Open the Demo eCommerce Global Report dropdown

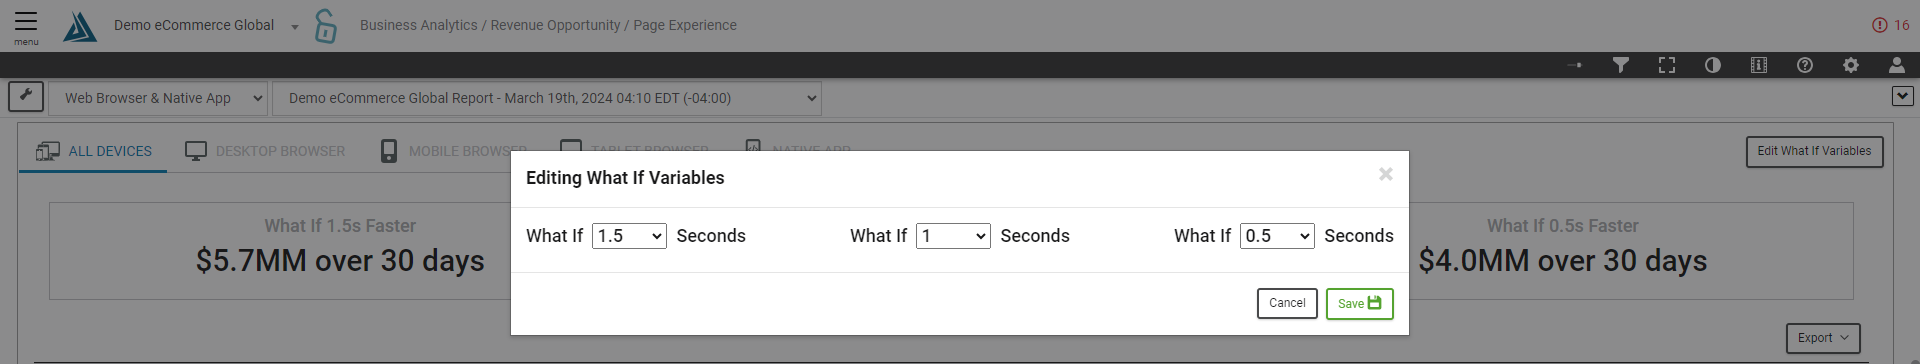tap(547, 98)
